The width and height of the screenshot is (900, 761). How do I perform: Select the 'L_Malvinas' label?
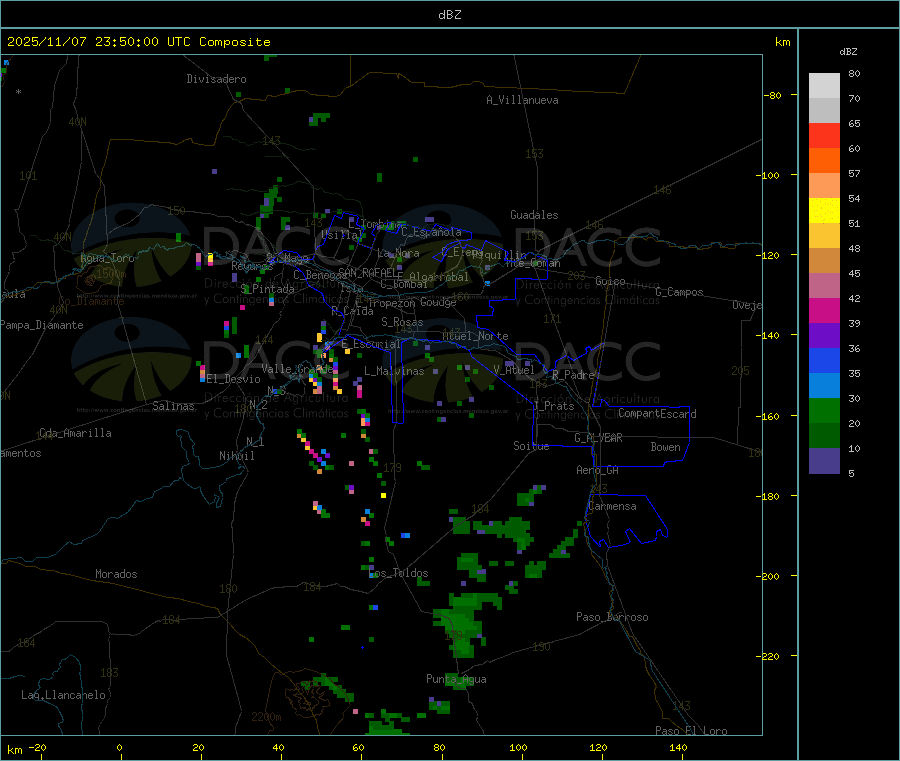point(394,371)
